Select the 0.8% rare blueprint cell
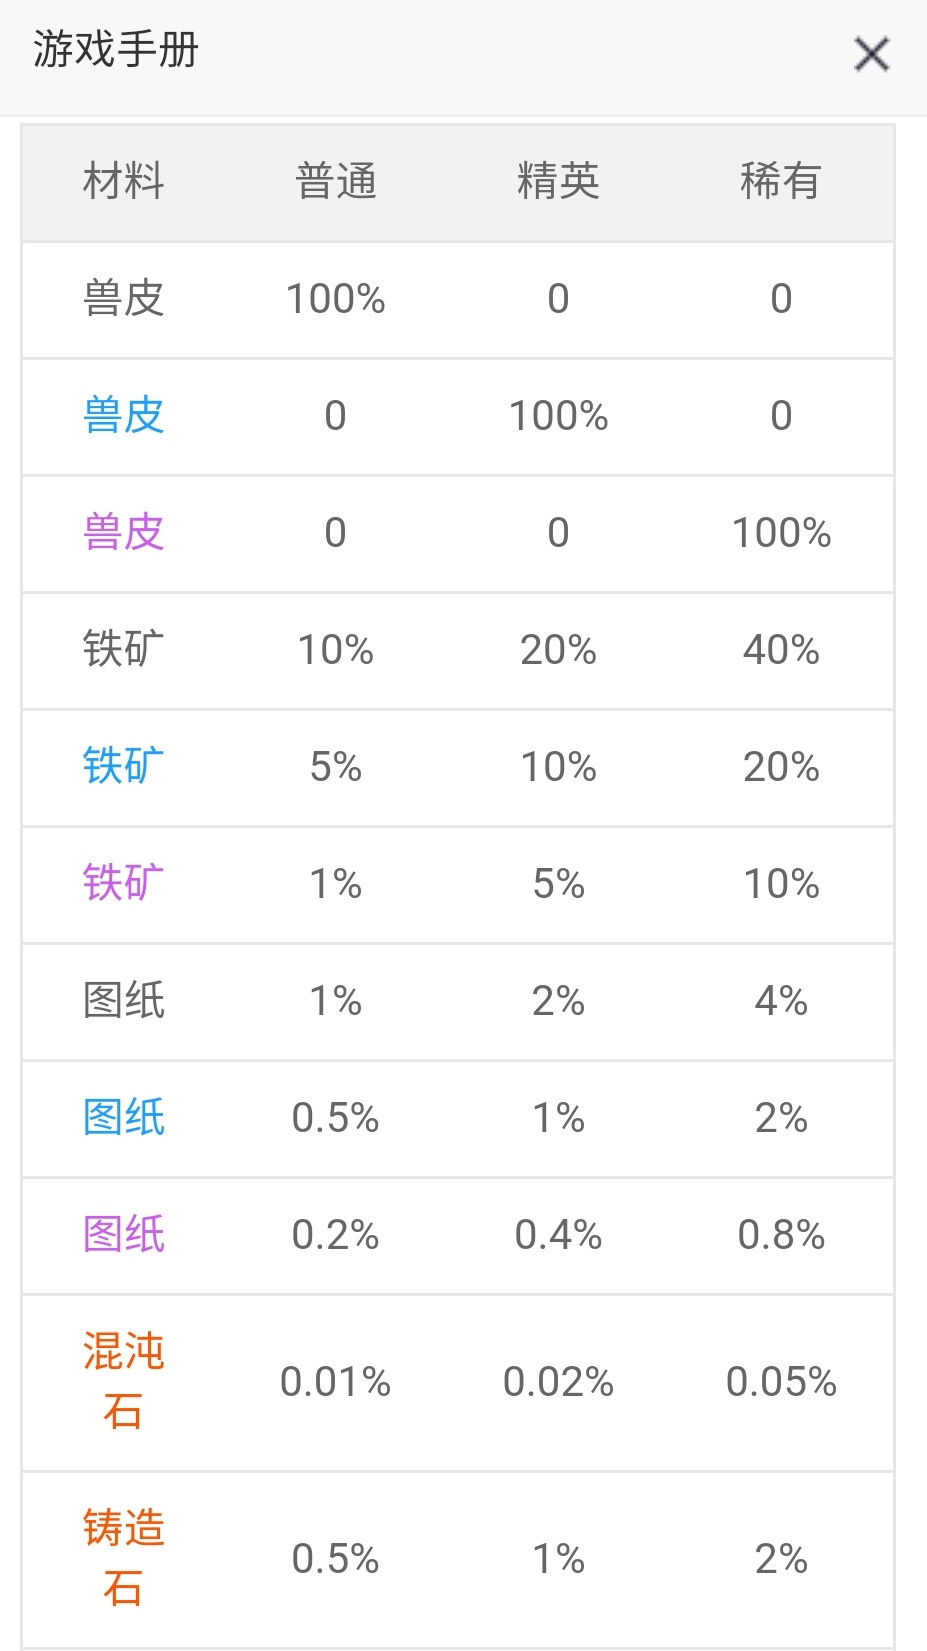This screenshot has height=1651, width=927. [x=781, y=1235]
